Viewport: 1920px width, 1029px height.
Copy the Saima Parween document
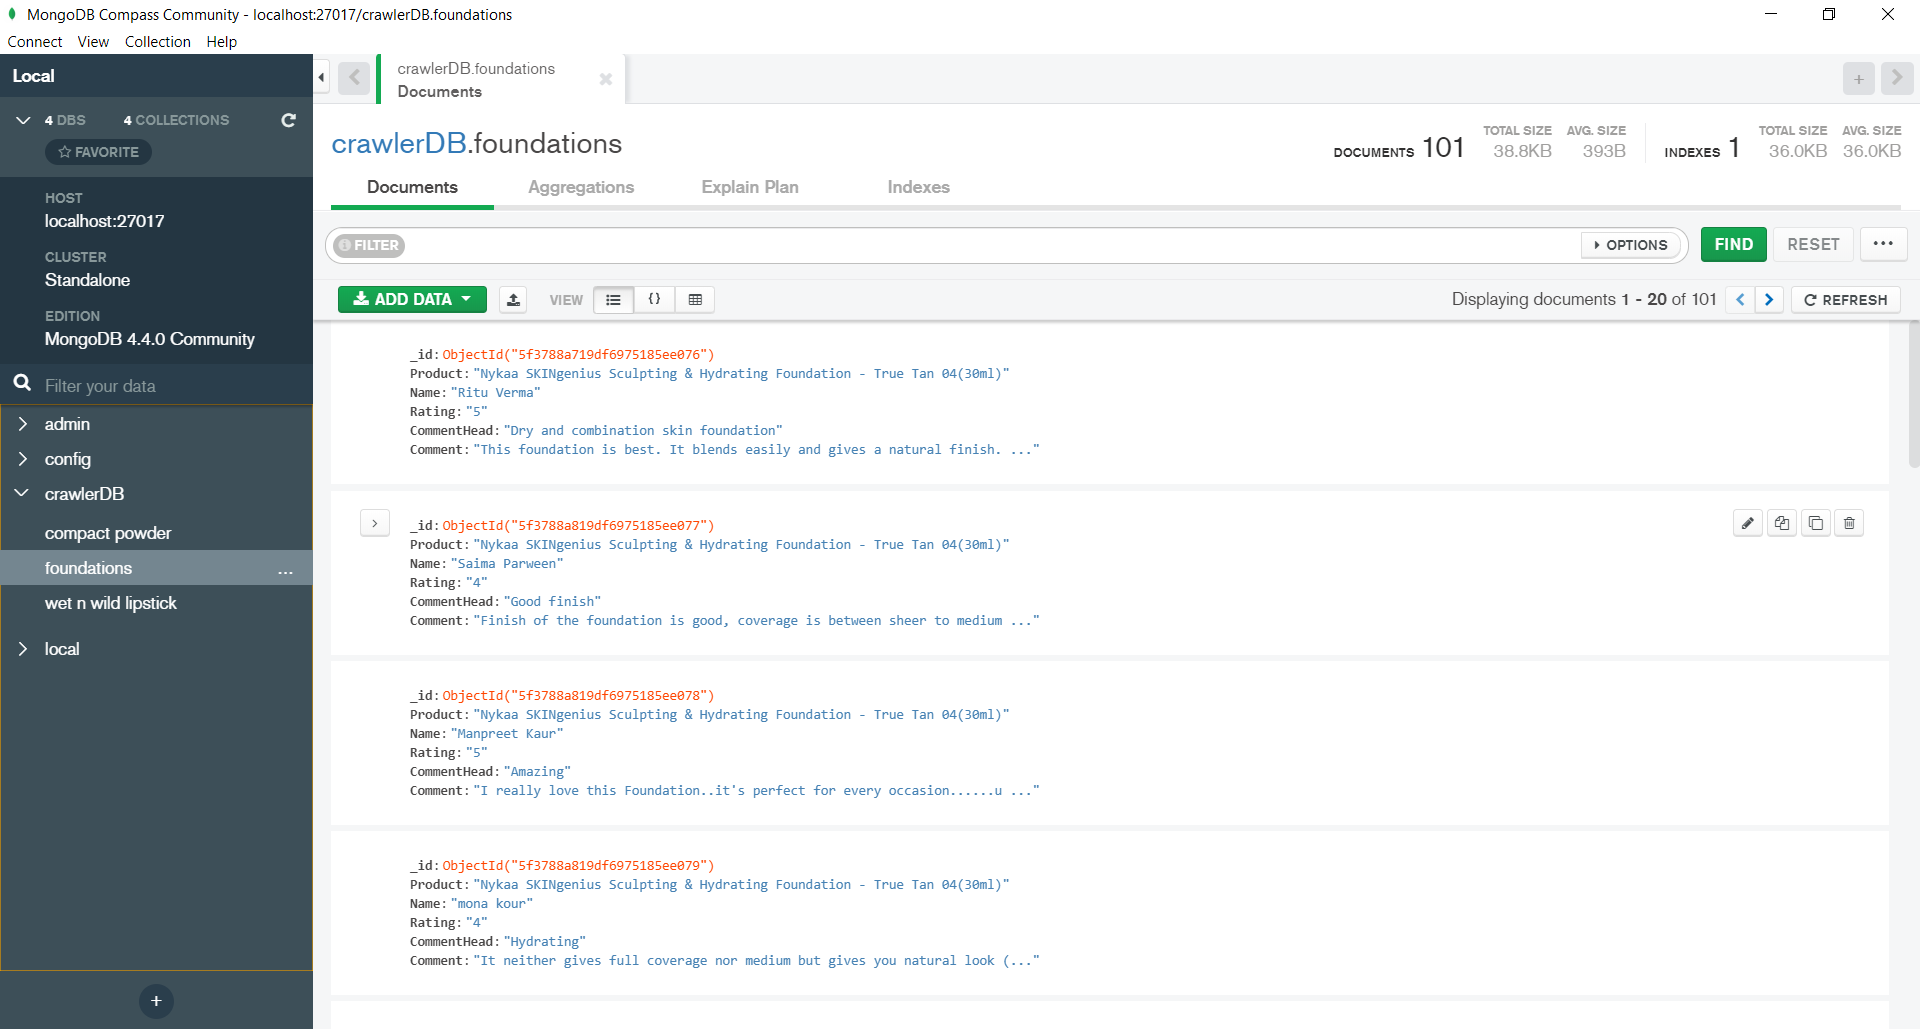point(1782,523)
